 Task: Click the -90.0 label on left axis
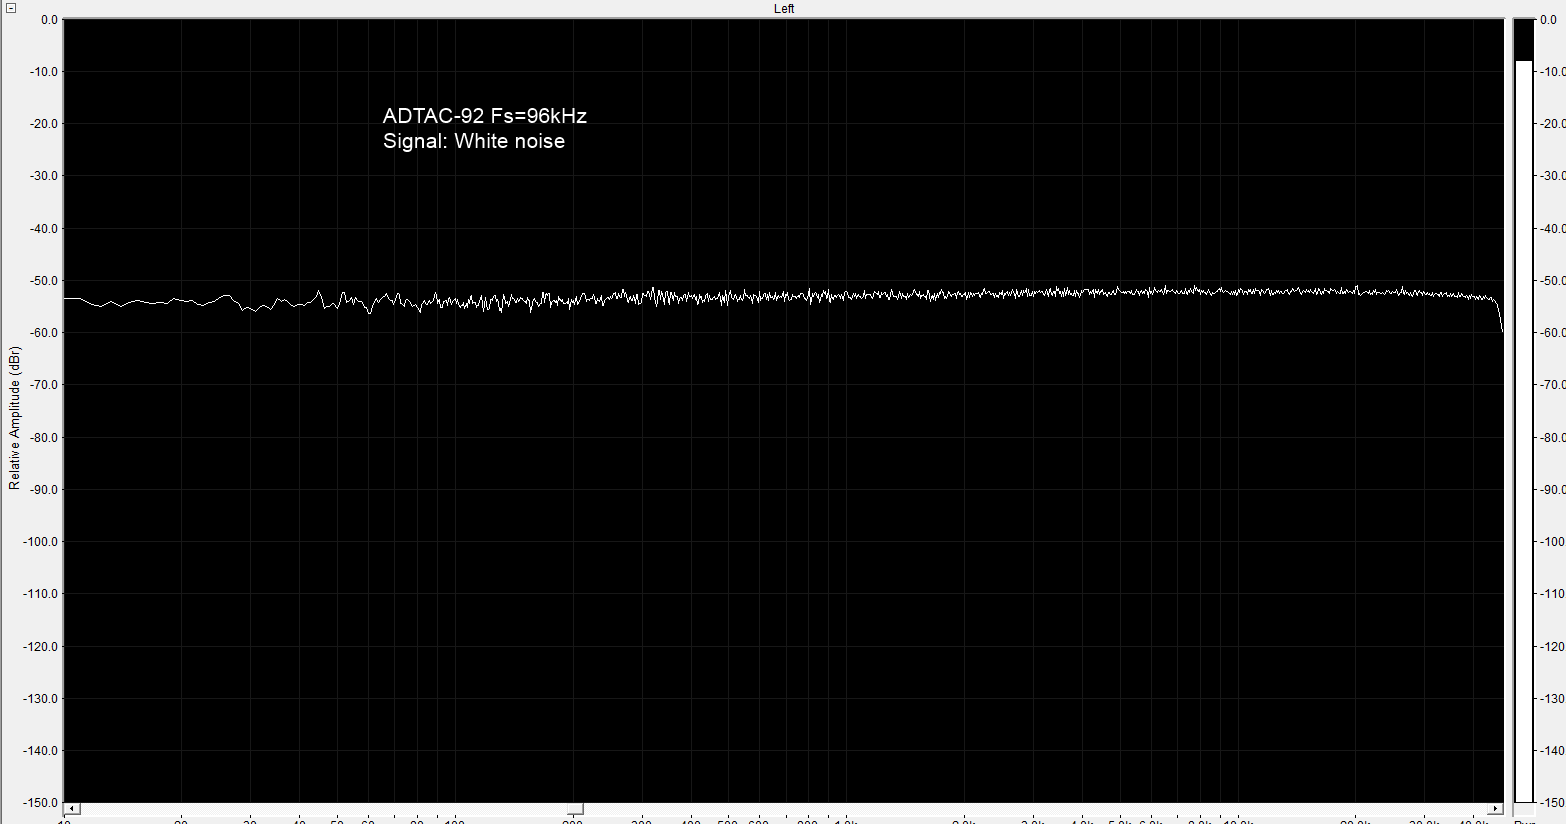click(x=45, y=490)
